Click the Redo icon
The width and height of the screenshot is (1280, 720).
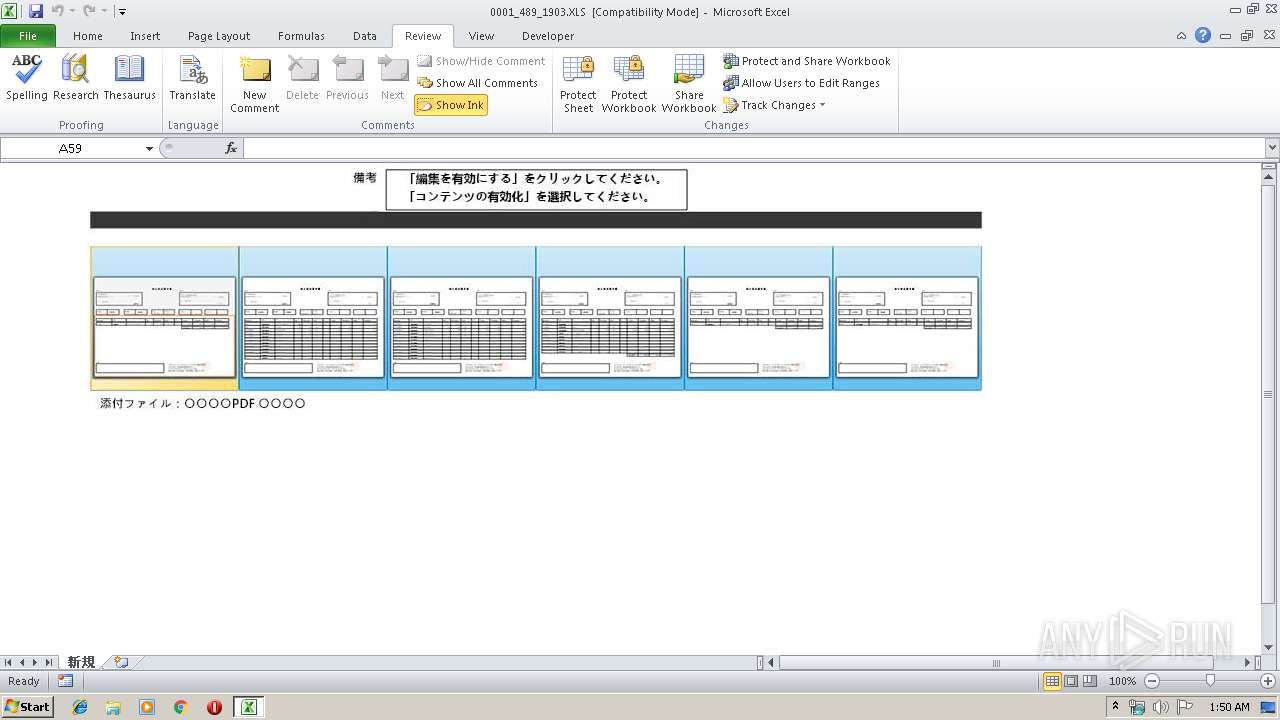[x=89, y=11]
